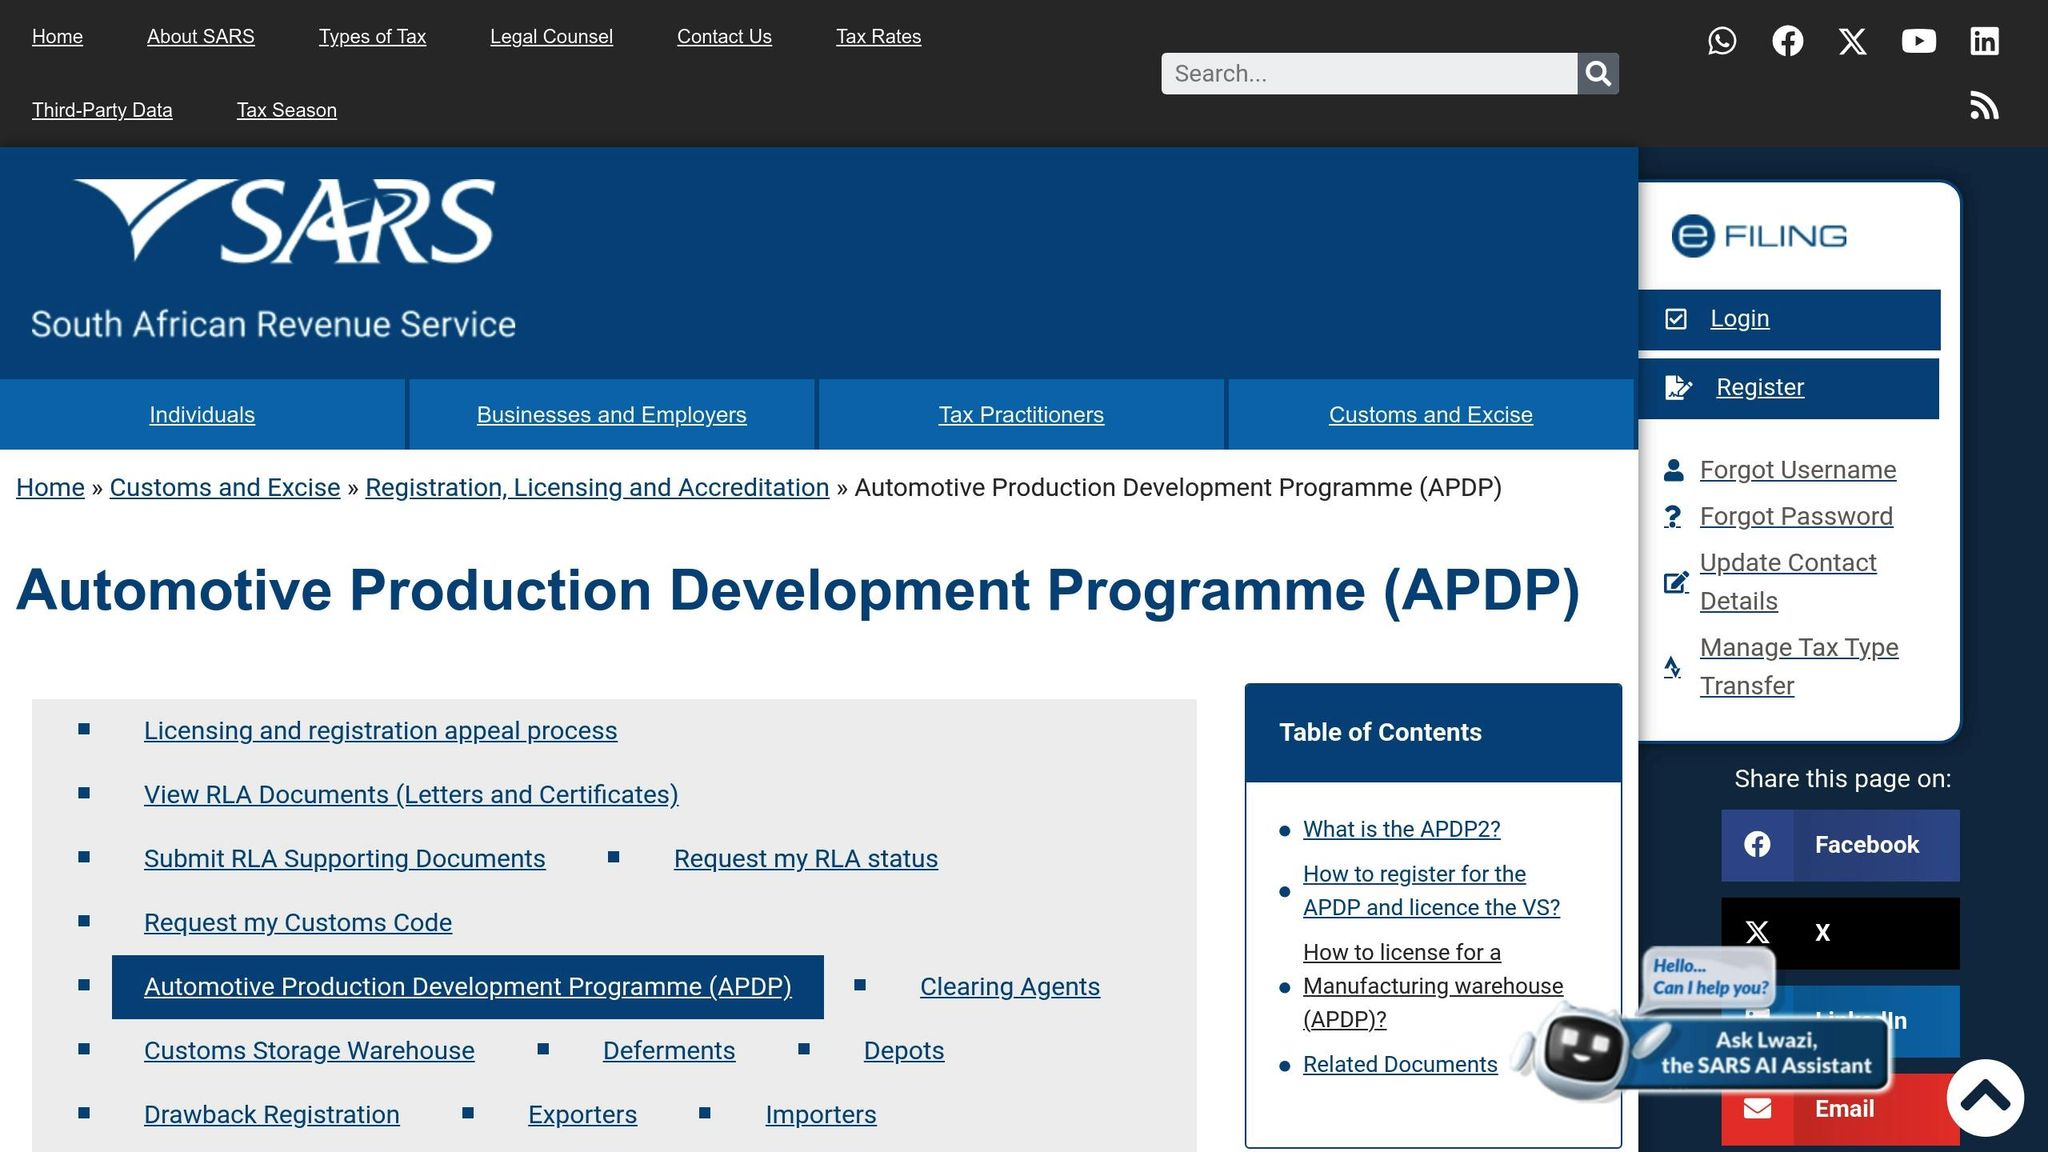This screenshot has height=1152, width=2048.
Task: Select the Customs and Excise tab
Action: tap(1430, 415)
